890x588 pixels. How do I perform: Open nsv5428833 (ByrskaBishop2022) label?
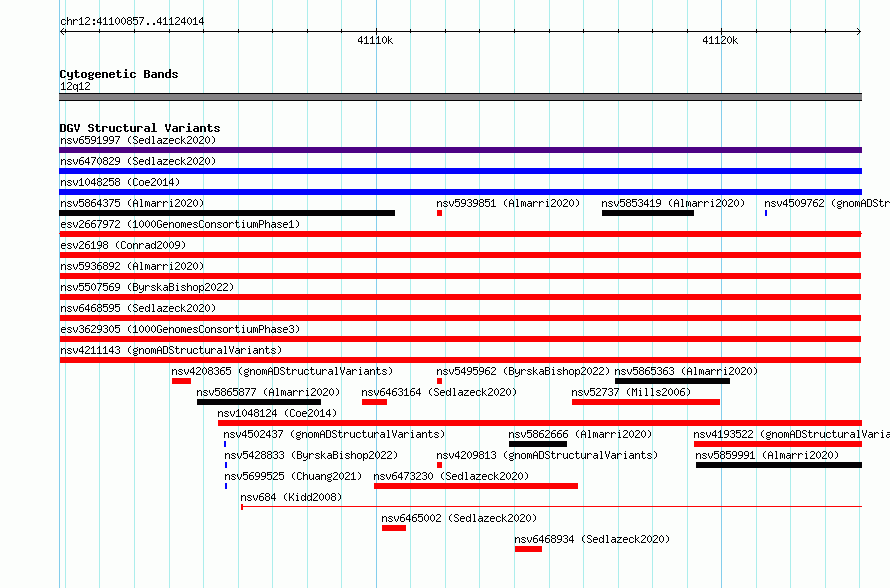pos(311,455)
